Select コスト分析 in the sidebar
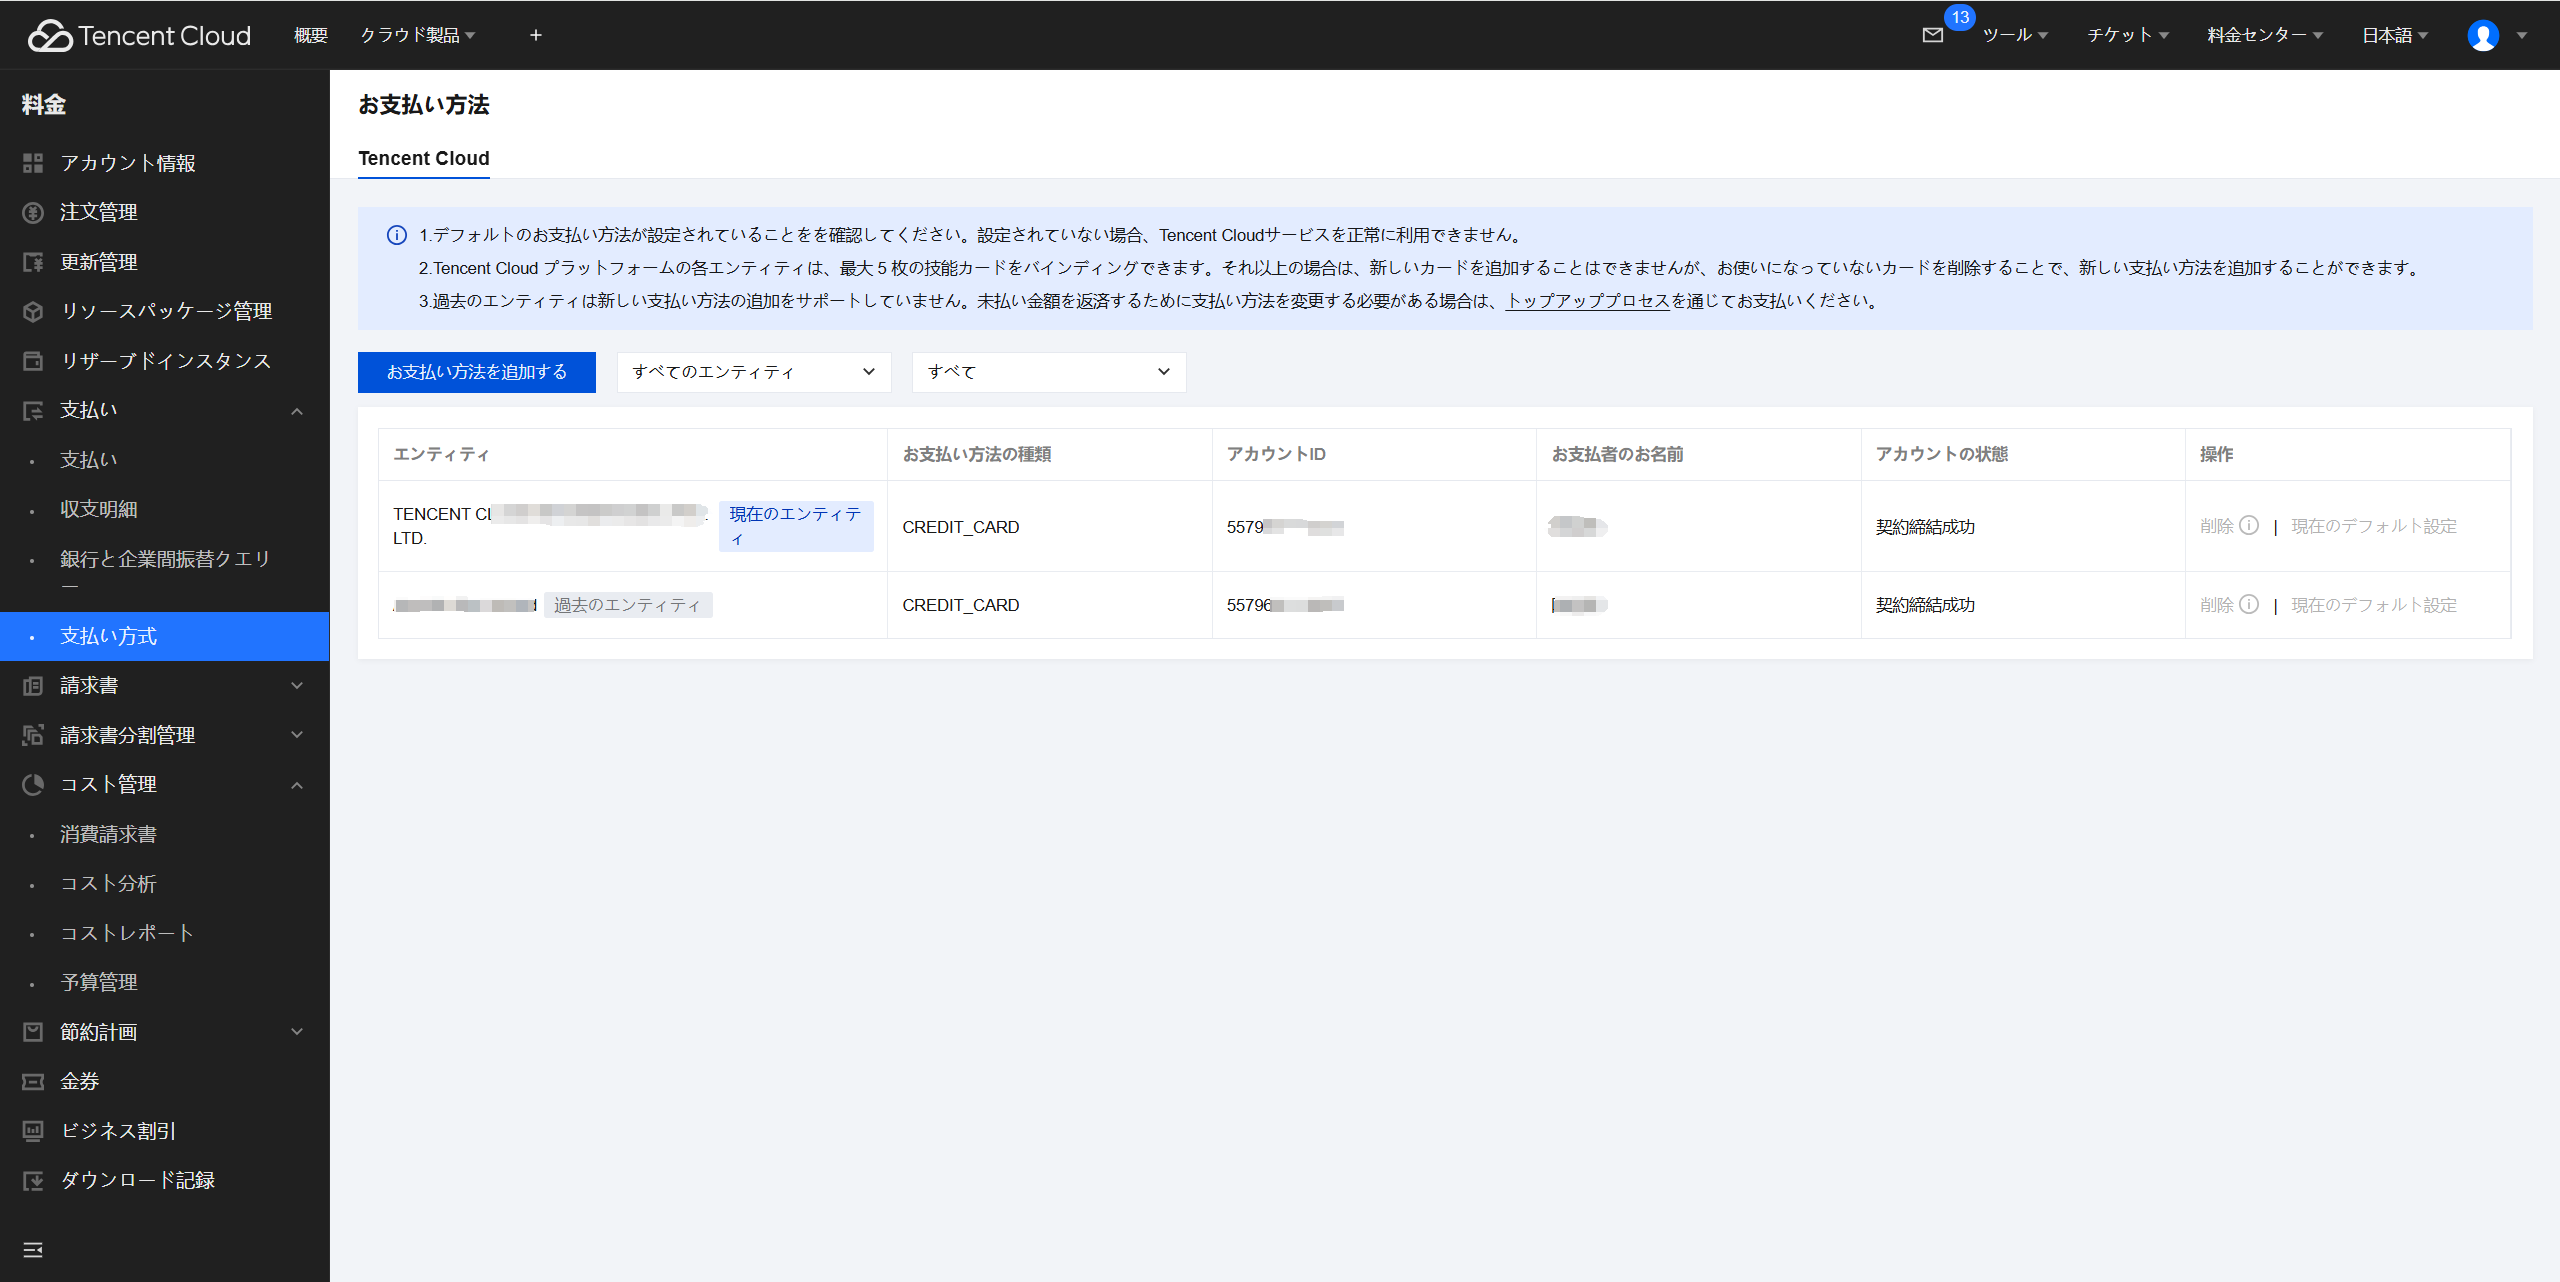The image size is (2560, 1282). point(108,883)
